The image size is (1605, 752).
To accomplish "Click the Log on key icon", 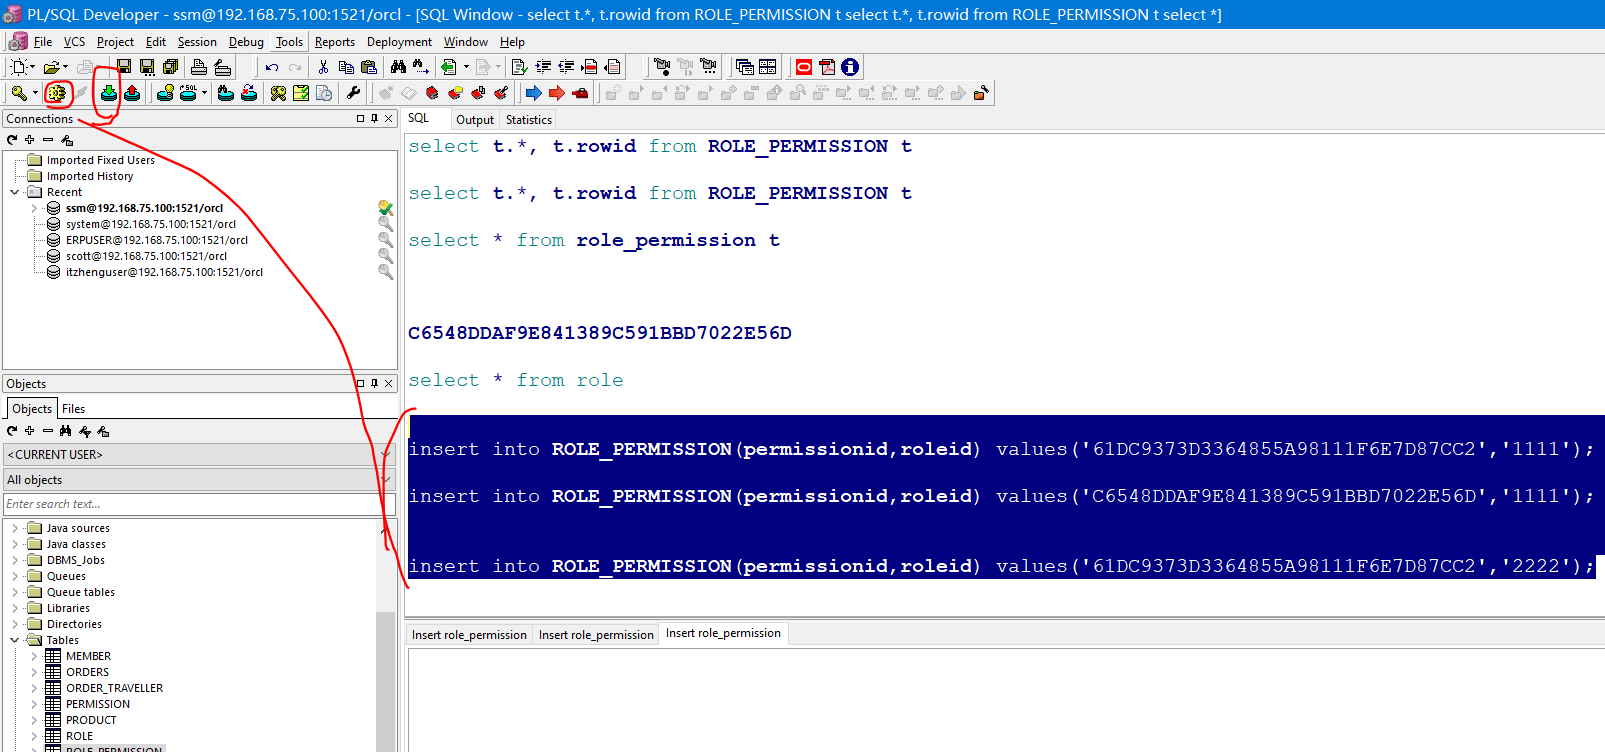I will click(x=19, y=93).
